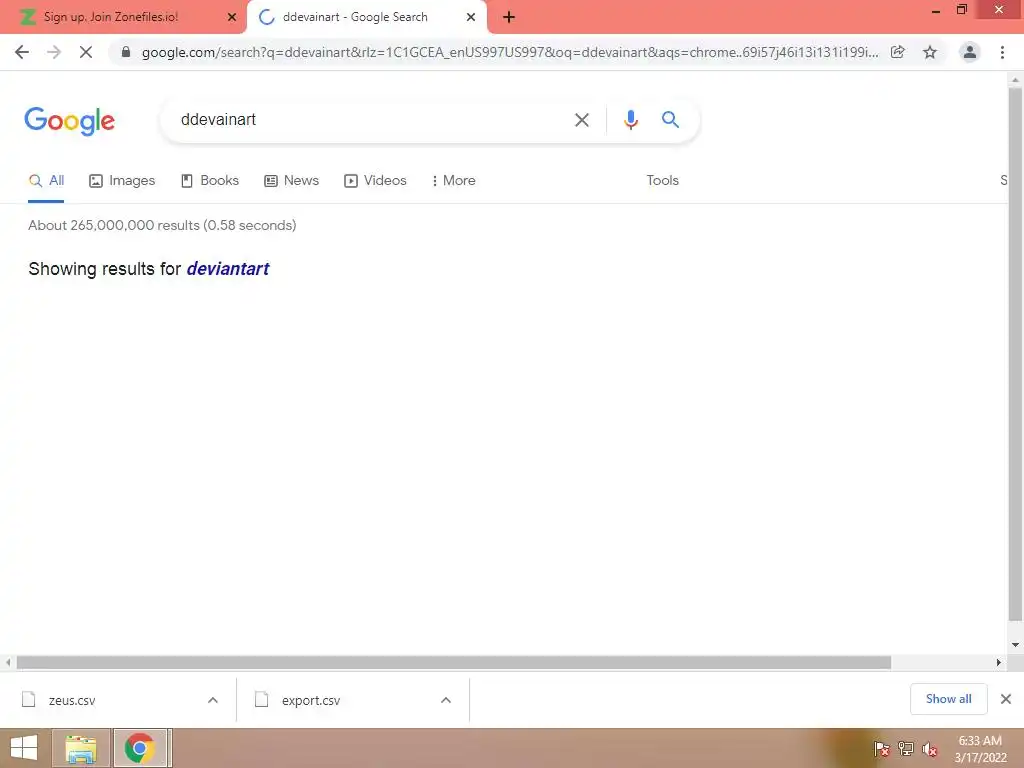Select the All results tab
Image resolution: width=1024 pixels, height=768 pixels.
pos(46,181)
